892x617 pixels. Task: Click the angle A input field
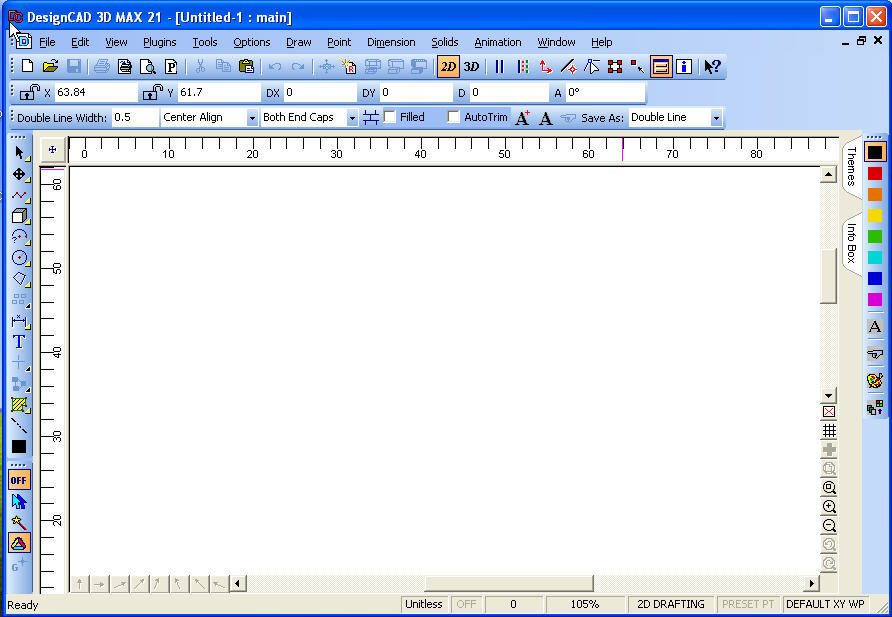click(x=605, y=92)
